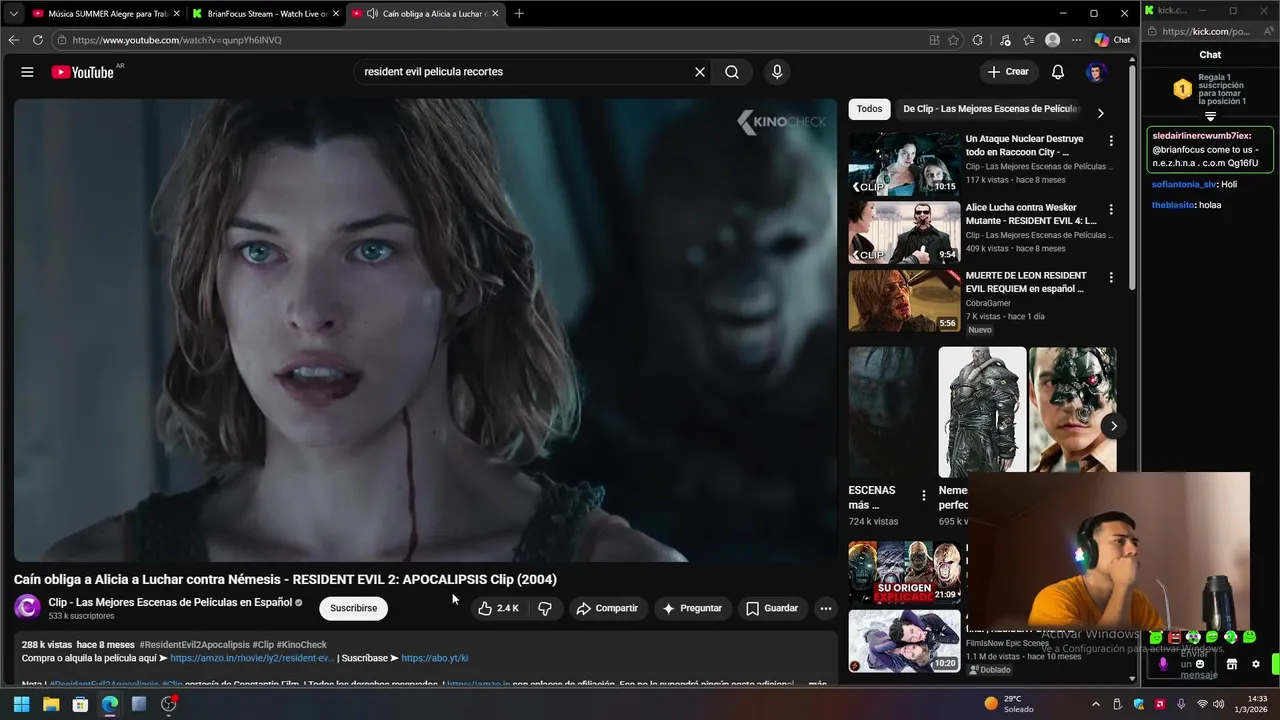Save the video with Guardar
Viewport: 1280px width, 720px height.
[772, 608]
